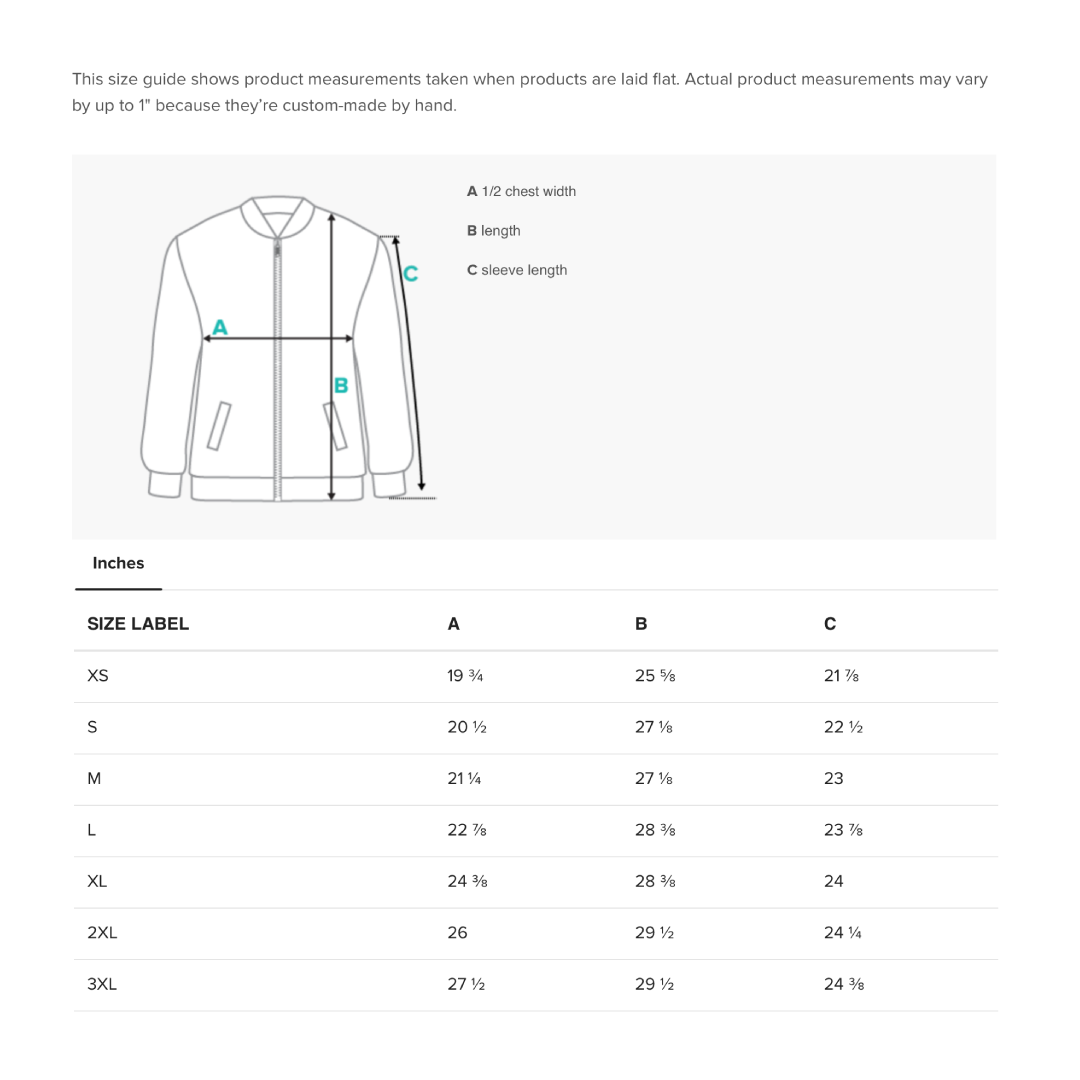The height and width of the screenshot is (1080, 1080).
Task: Select the M size row label
Action: (94, 778)
